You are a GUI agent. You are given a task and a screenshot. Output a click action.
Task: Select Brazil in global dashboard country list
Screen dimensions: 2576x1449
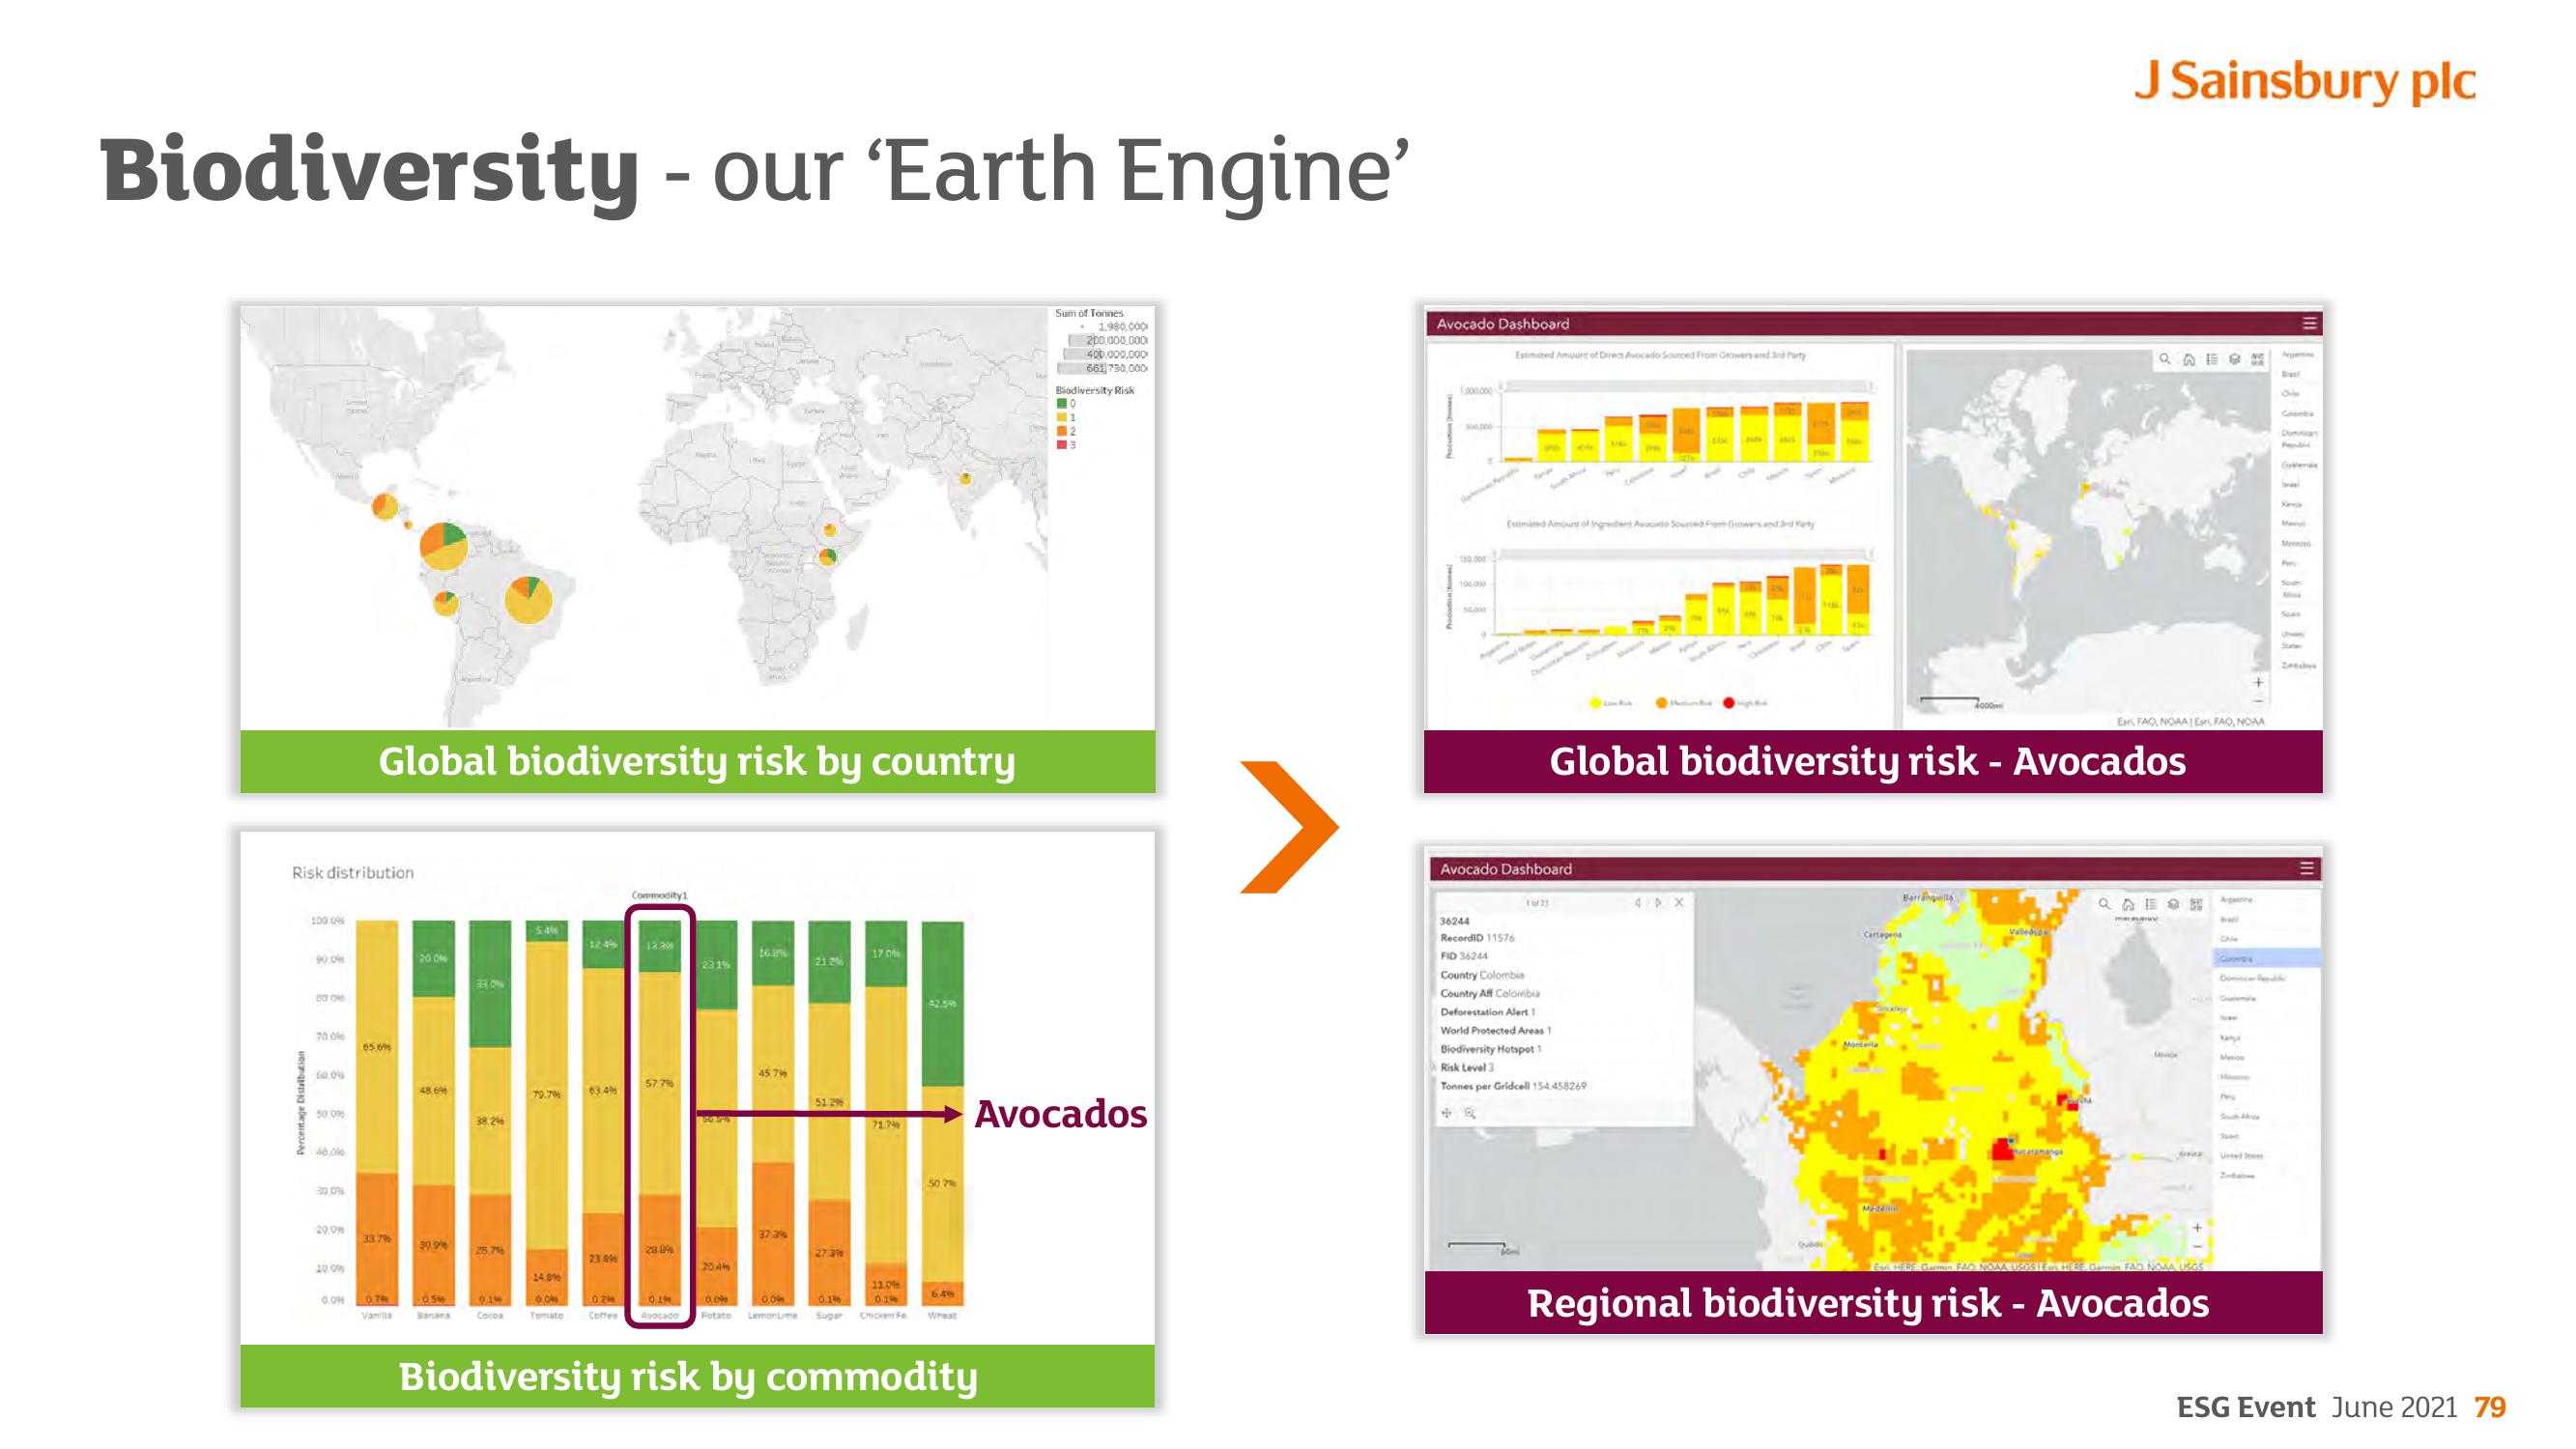(2291, 374)
